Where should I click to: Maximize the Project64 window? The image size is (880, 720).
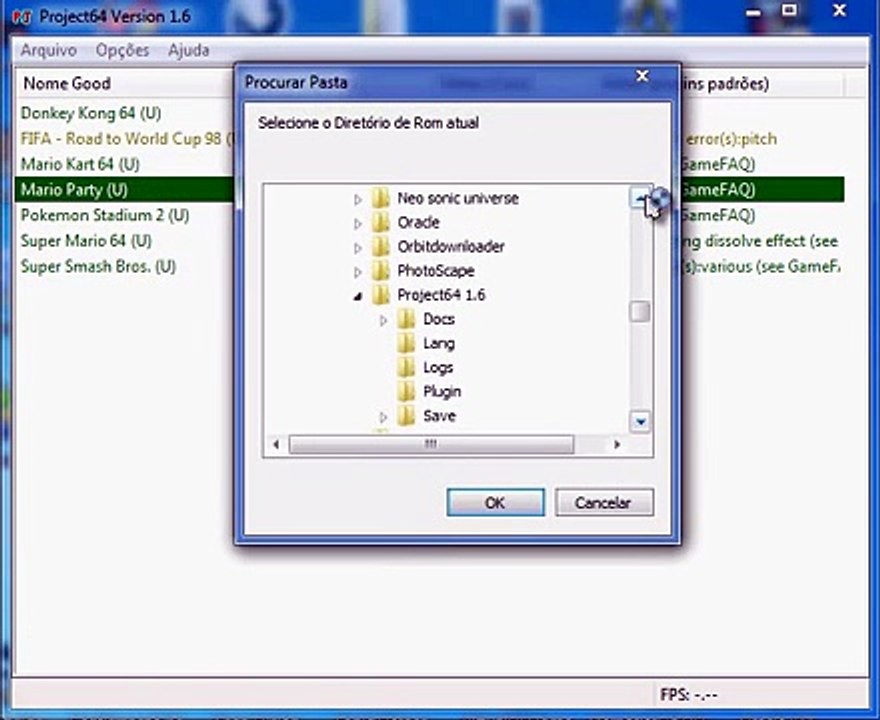point(790,11)
